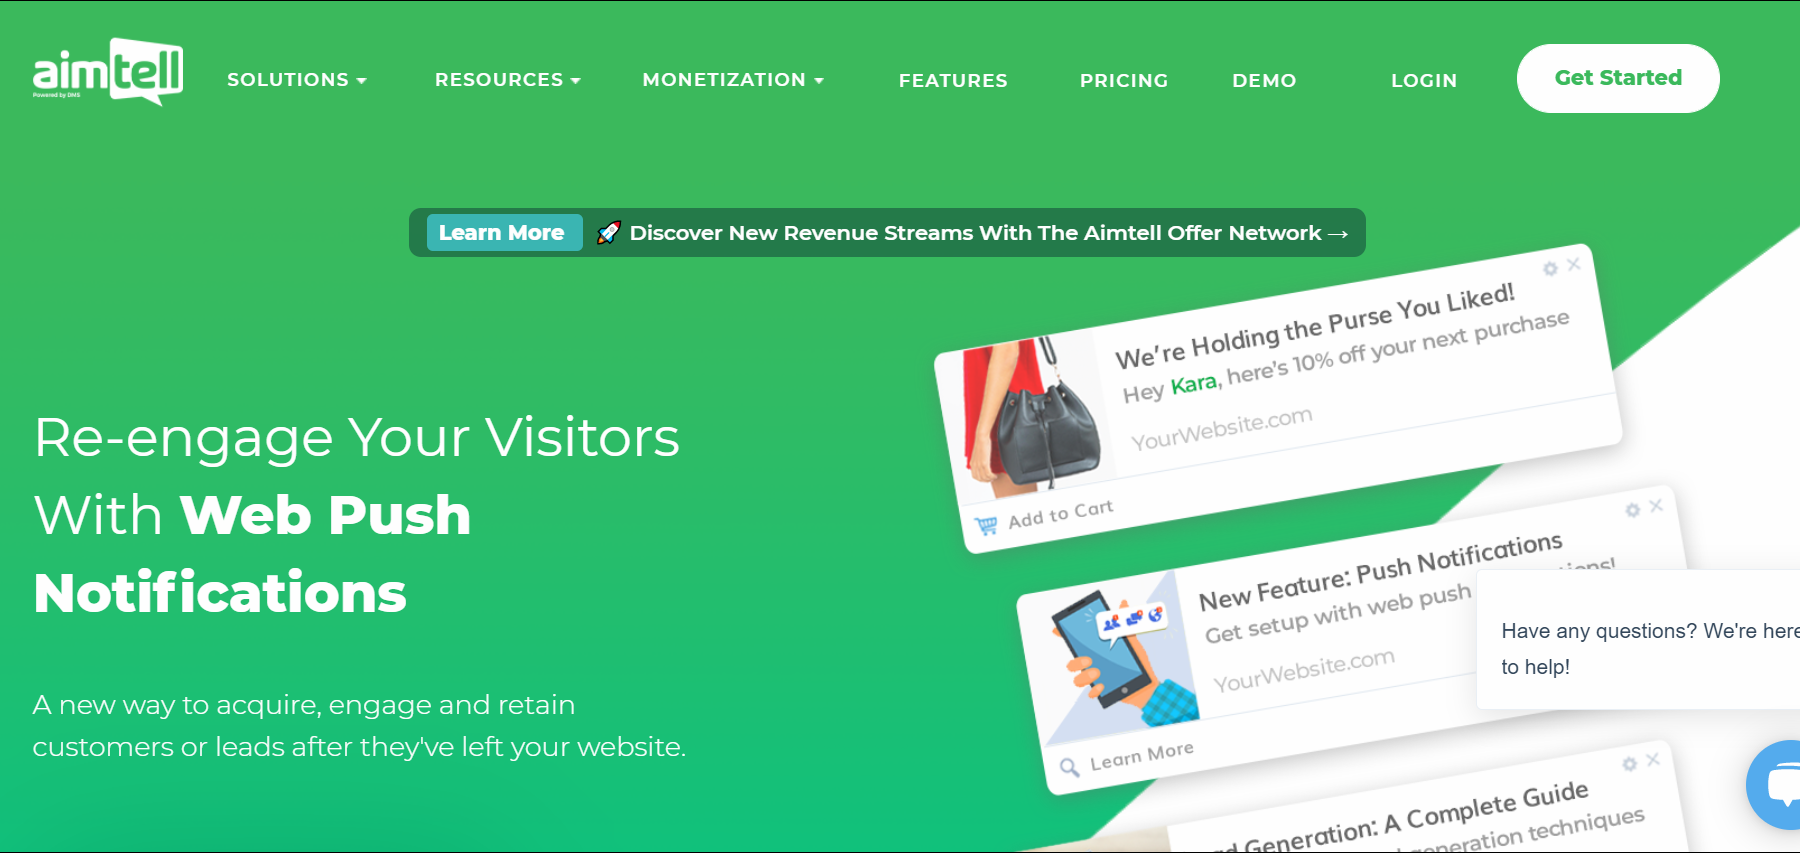The width and height of the screenshot is (1800, 853).
Task: Click the shopping cart icon beside Add to Cart
Action: 986,525
